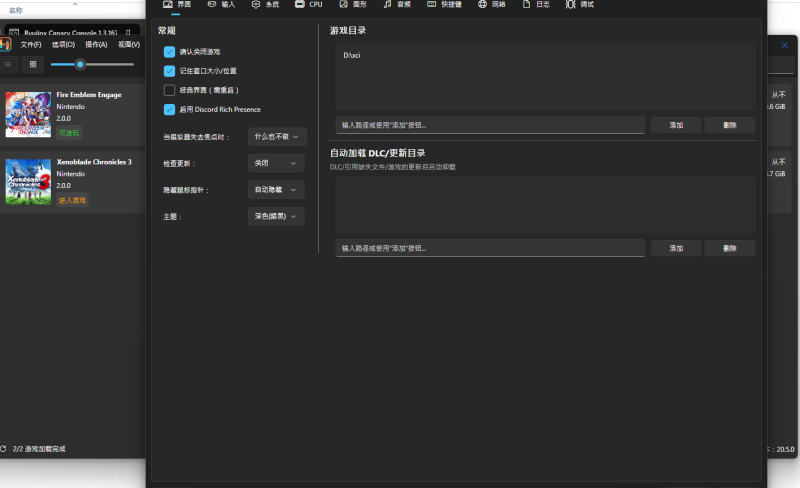Switch to the 输入 (Input) settings tab
800x488 pixels.
(221, 5)
